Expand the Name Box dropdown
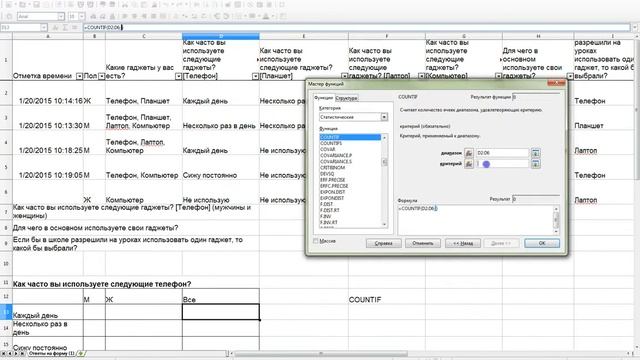Viewport: 640px width, 360px height. (44, 27)
